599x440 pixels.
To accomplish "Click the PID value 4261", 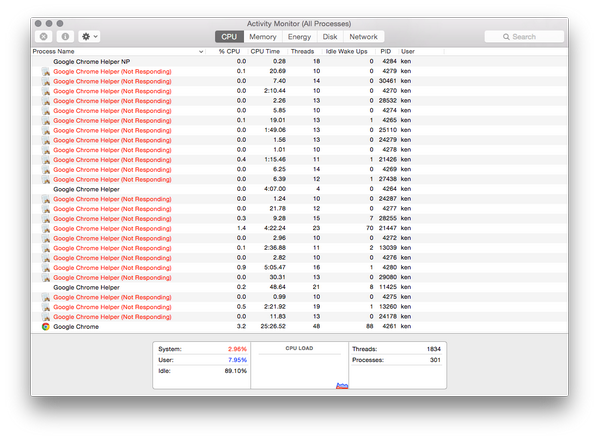I will 389,326.
